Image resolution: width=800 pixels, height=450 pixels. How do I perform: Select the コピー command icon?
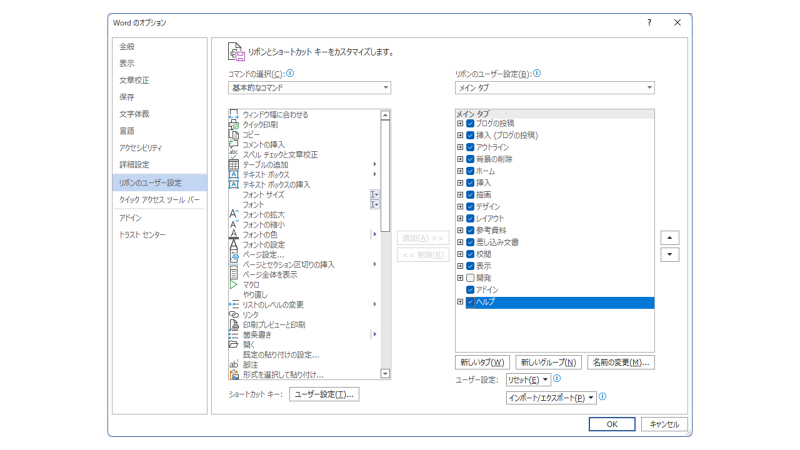pyautogui.click(x=233, y=135)
